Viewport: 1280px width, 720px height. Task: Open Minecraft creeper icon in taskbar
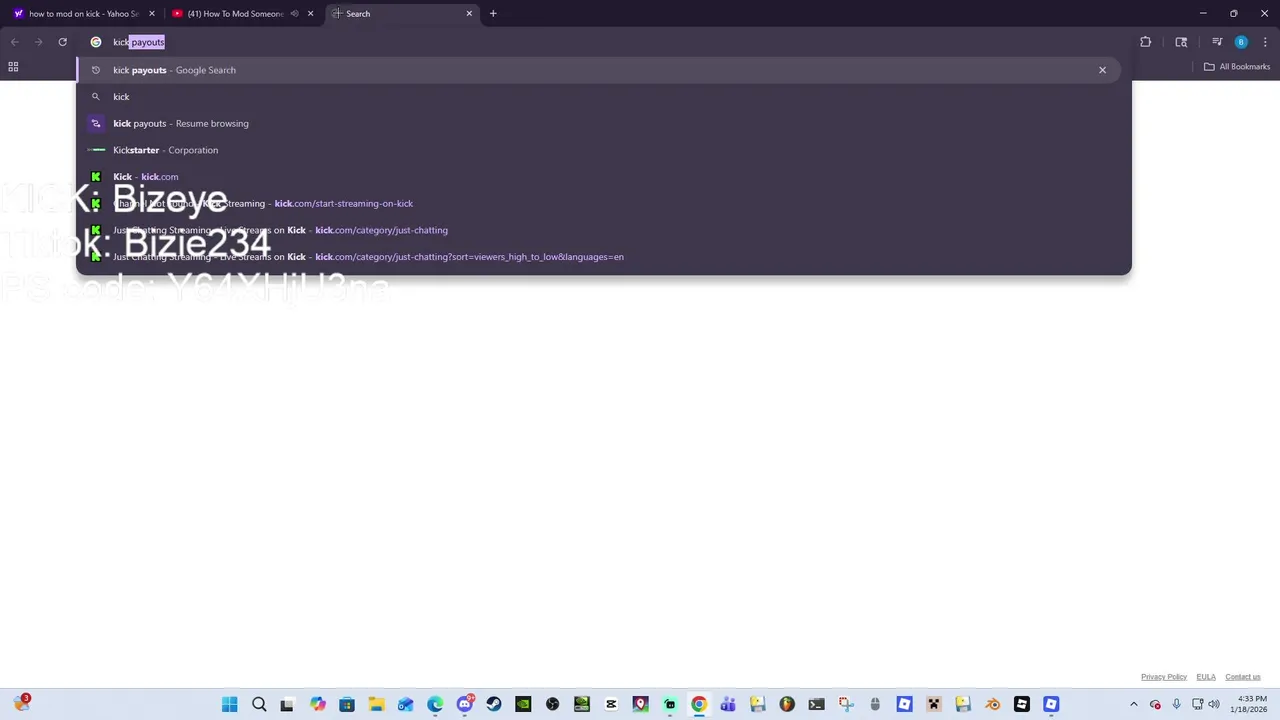(x=934, y=705)
